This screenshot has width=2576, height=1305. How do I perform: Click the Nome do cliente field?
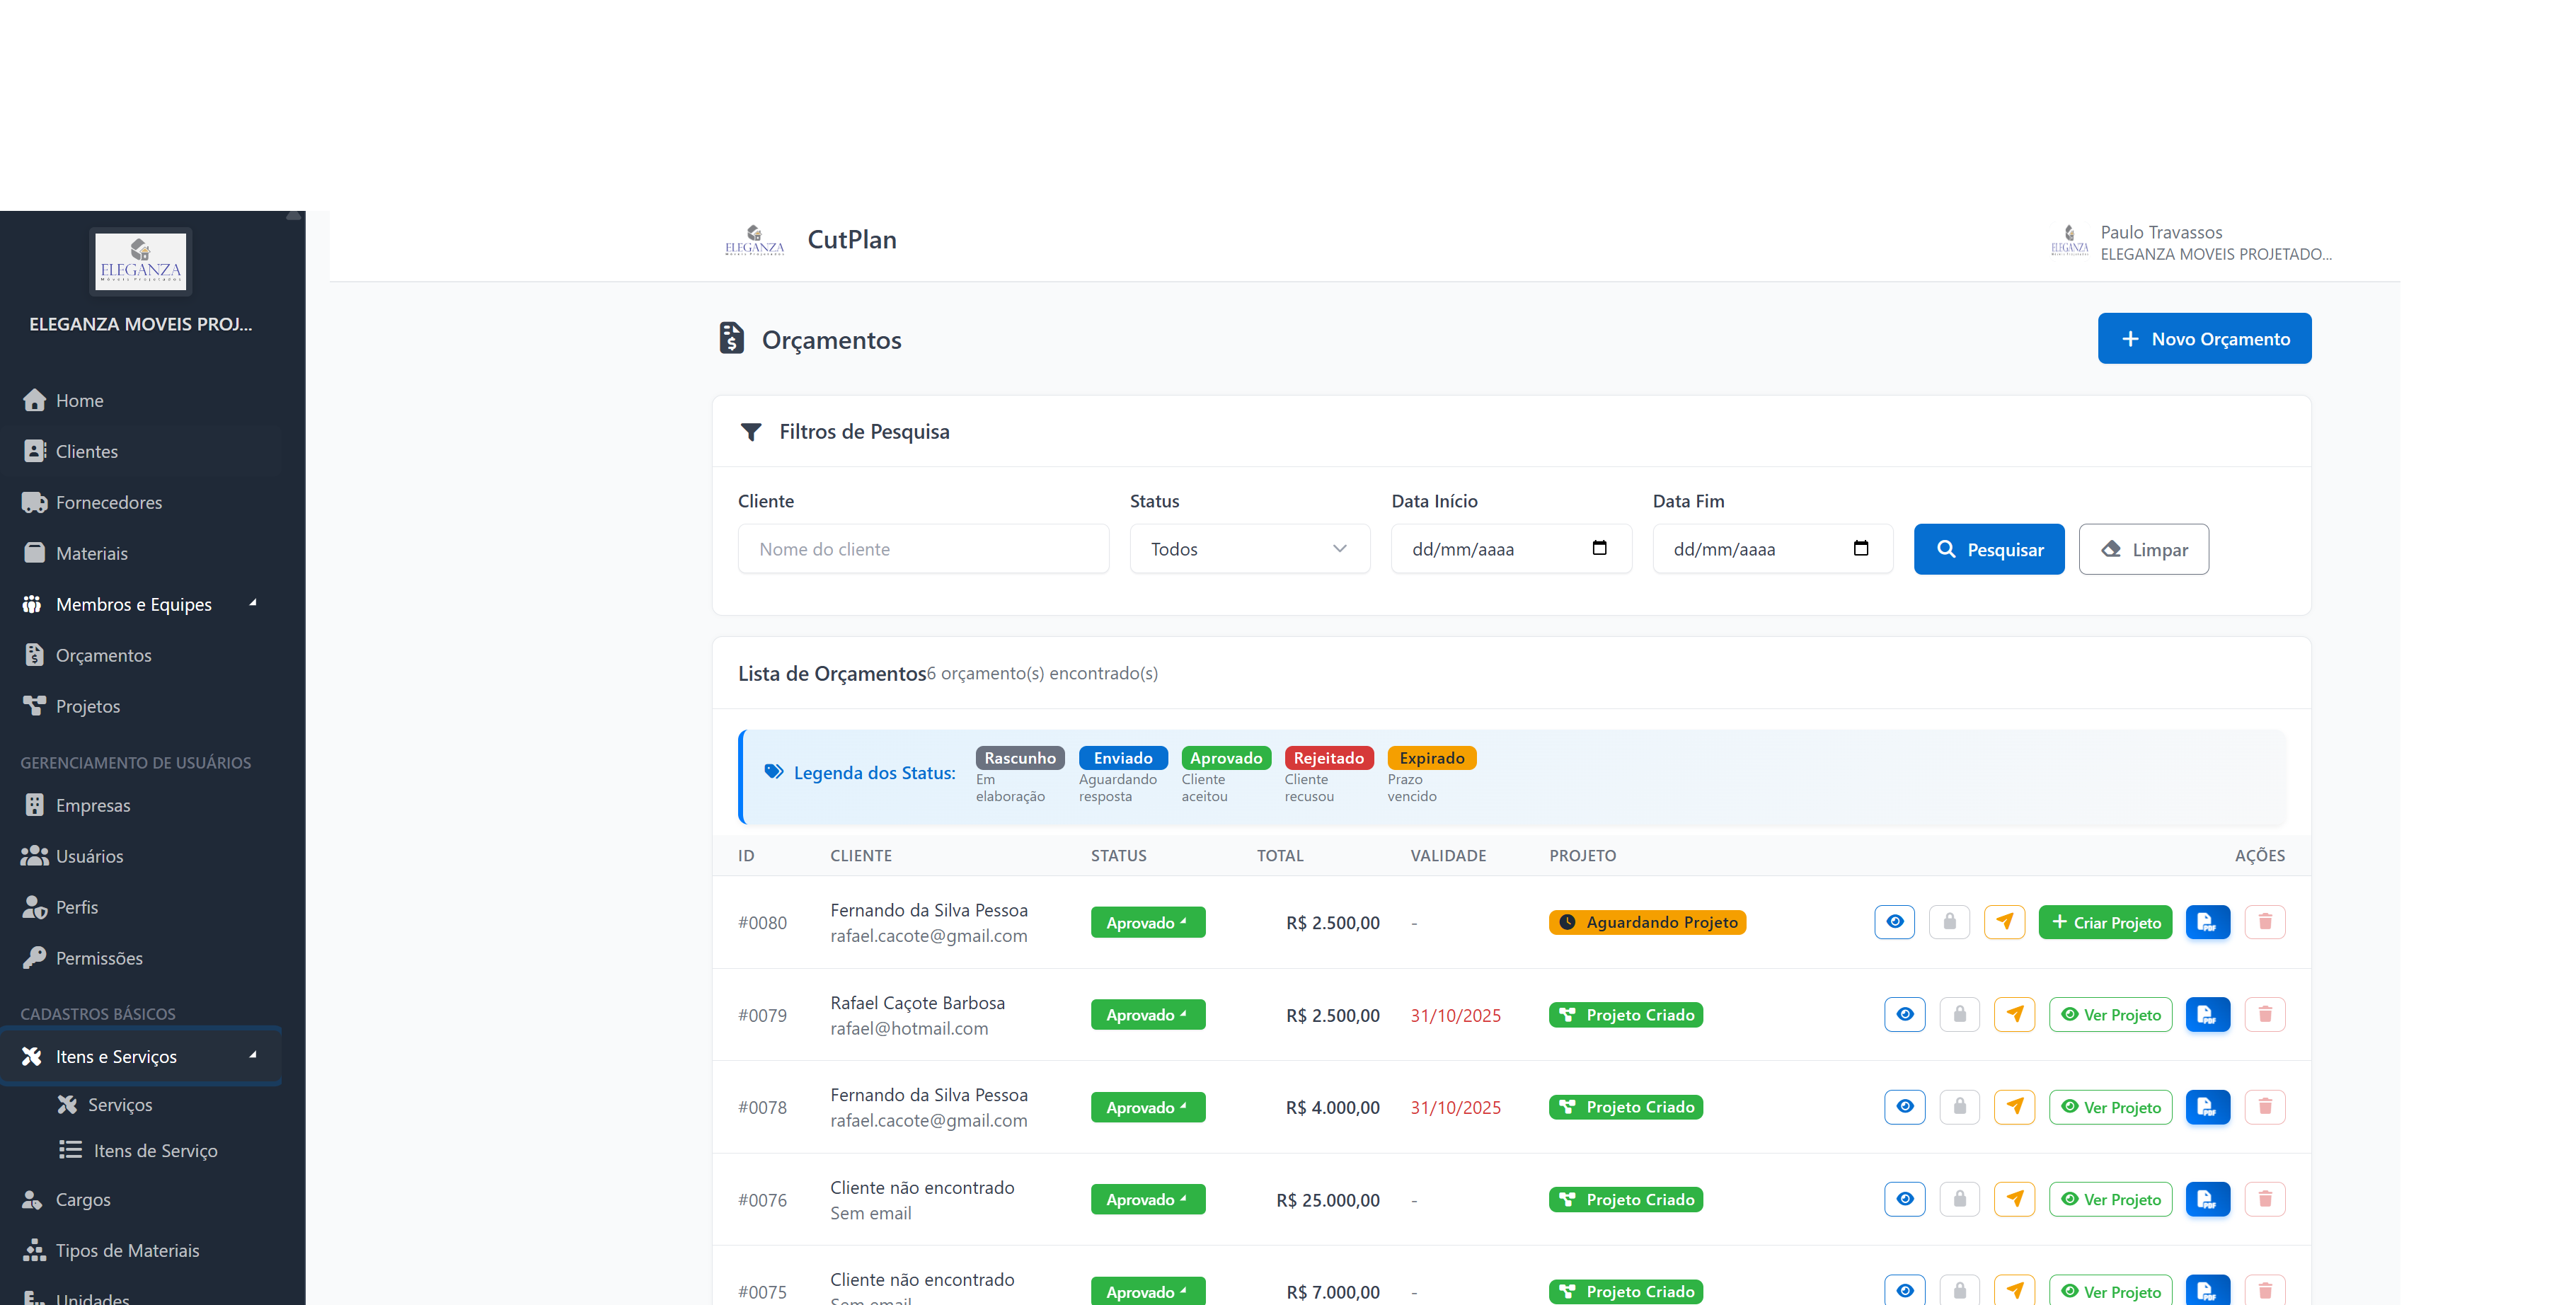[923, 549]
